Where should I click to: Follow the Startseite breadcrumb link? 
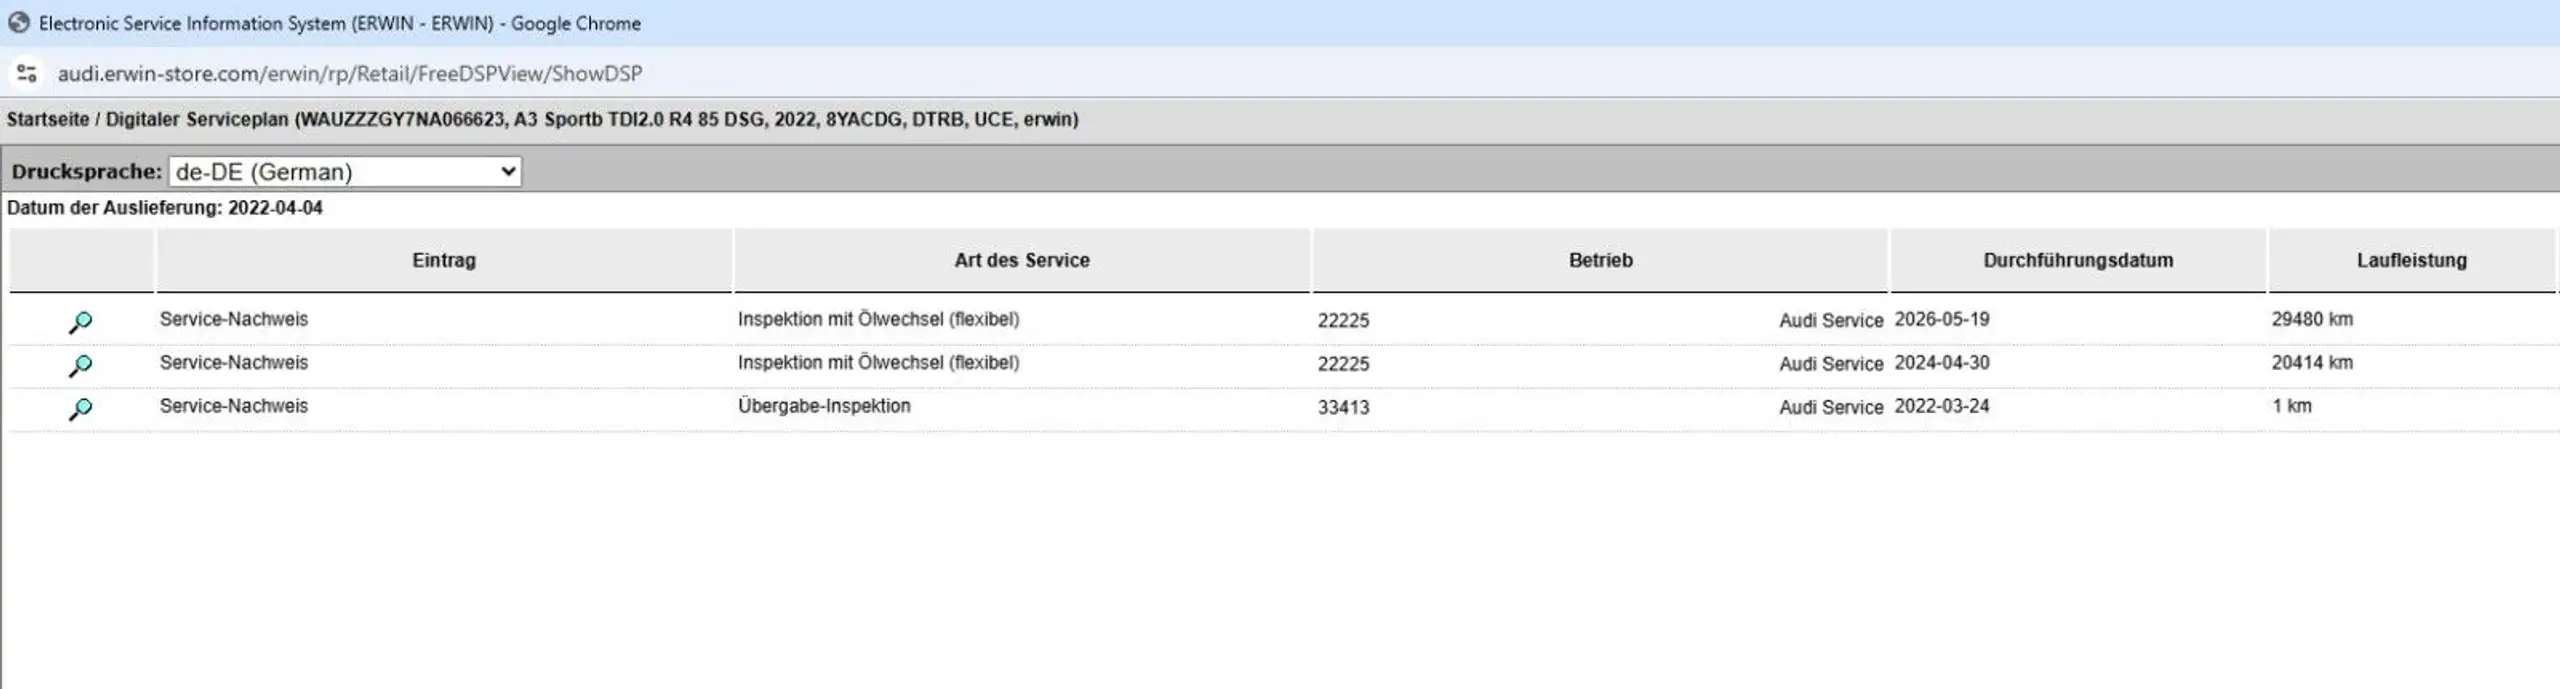tap(48, 119)
